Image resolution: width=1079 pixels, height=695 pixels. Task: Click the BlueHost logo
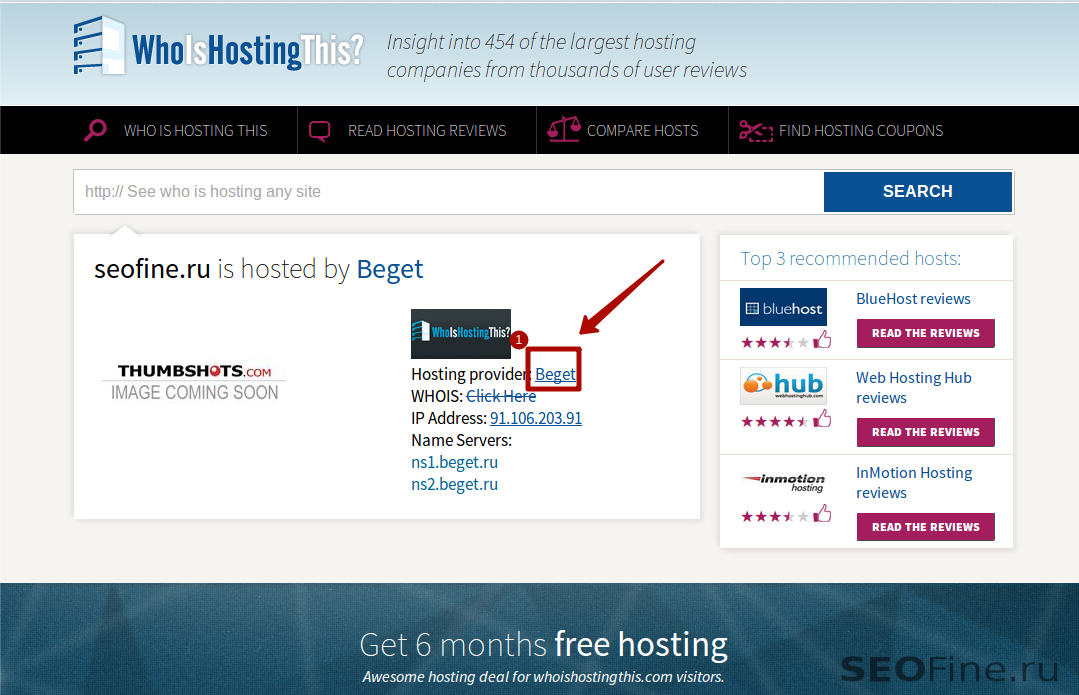pyautogui.click(x=783, y=307)
